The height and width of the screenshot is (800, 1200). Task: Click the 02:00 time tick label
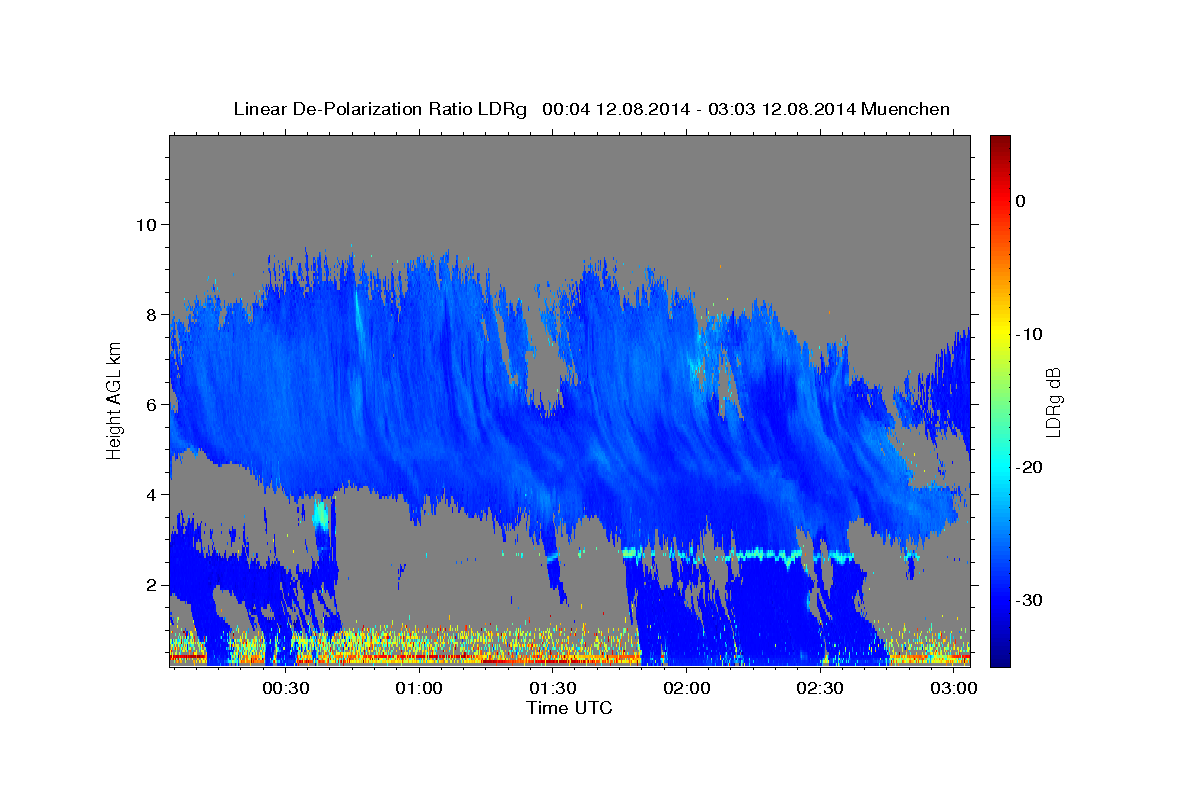[x=687, y=689]
